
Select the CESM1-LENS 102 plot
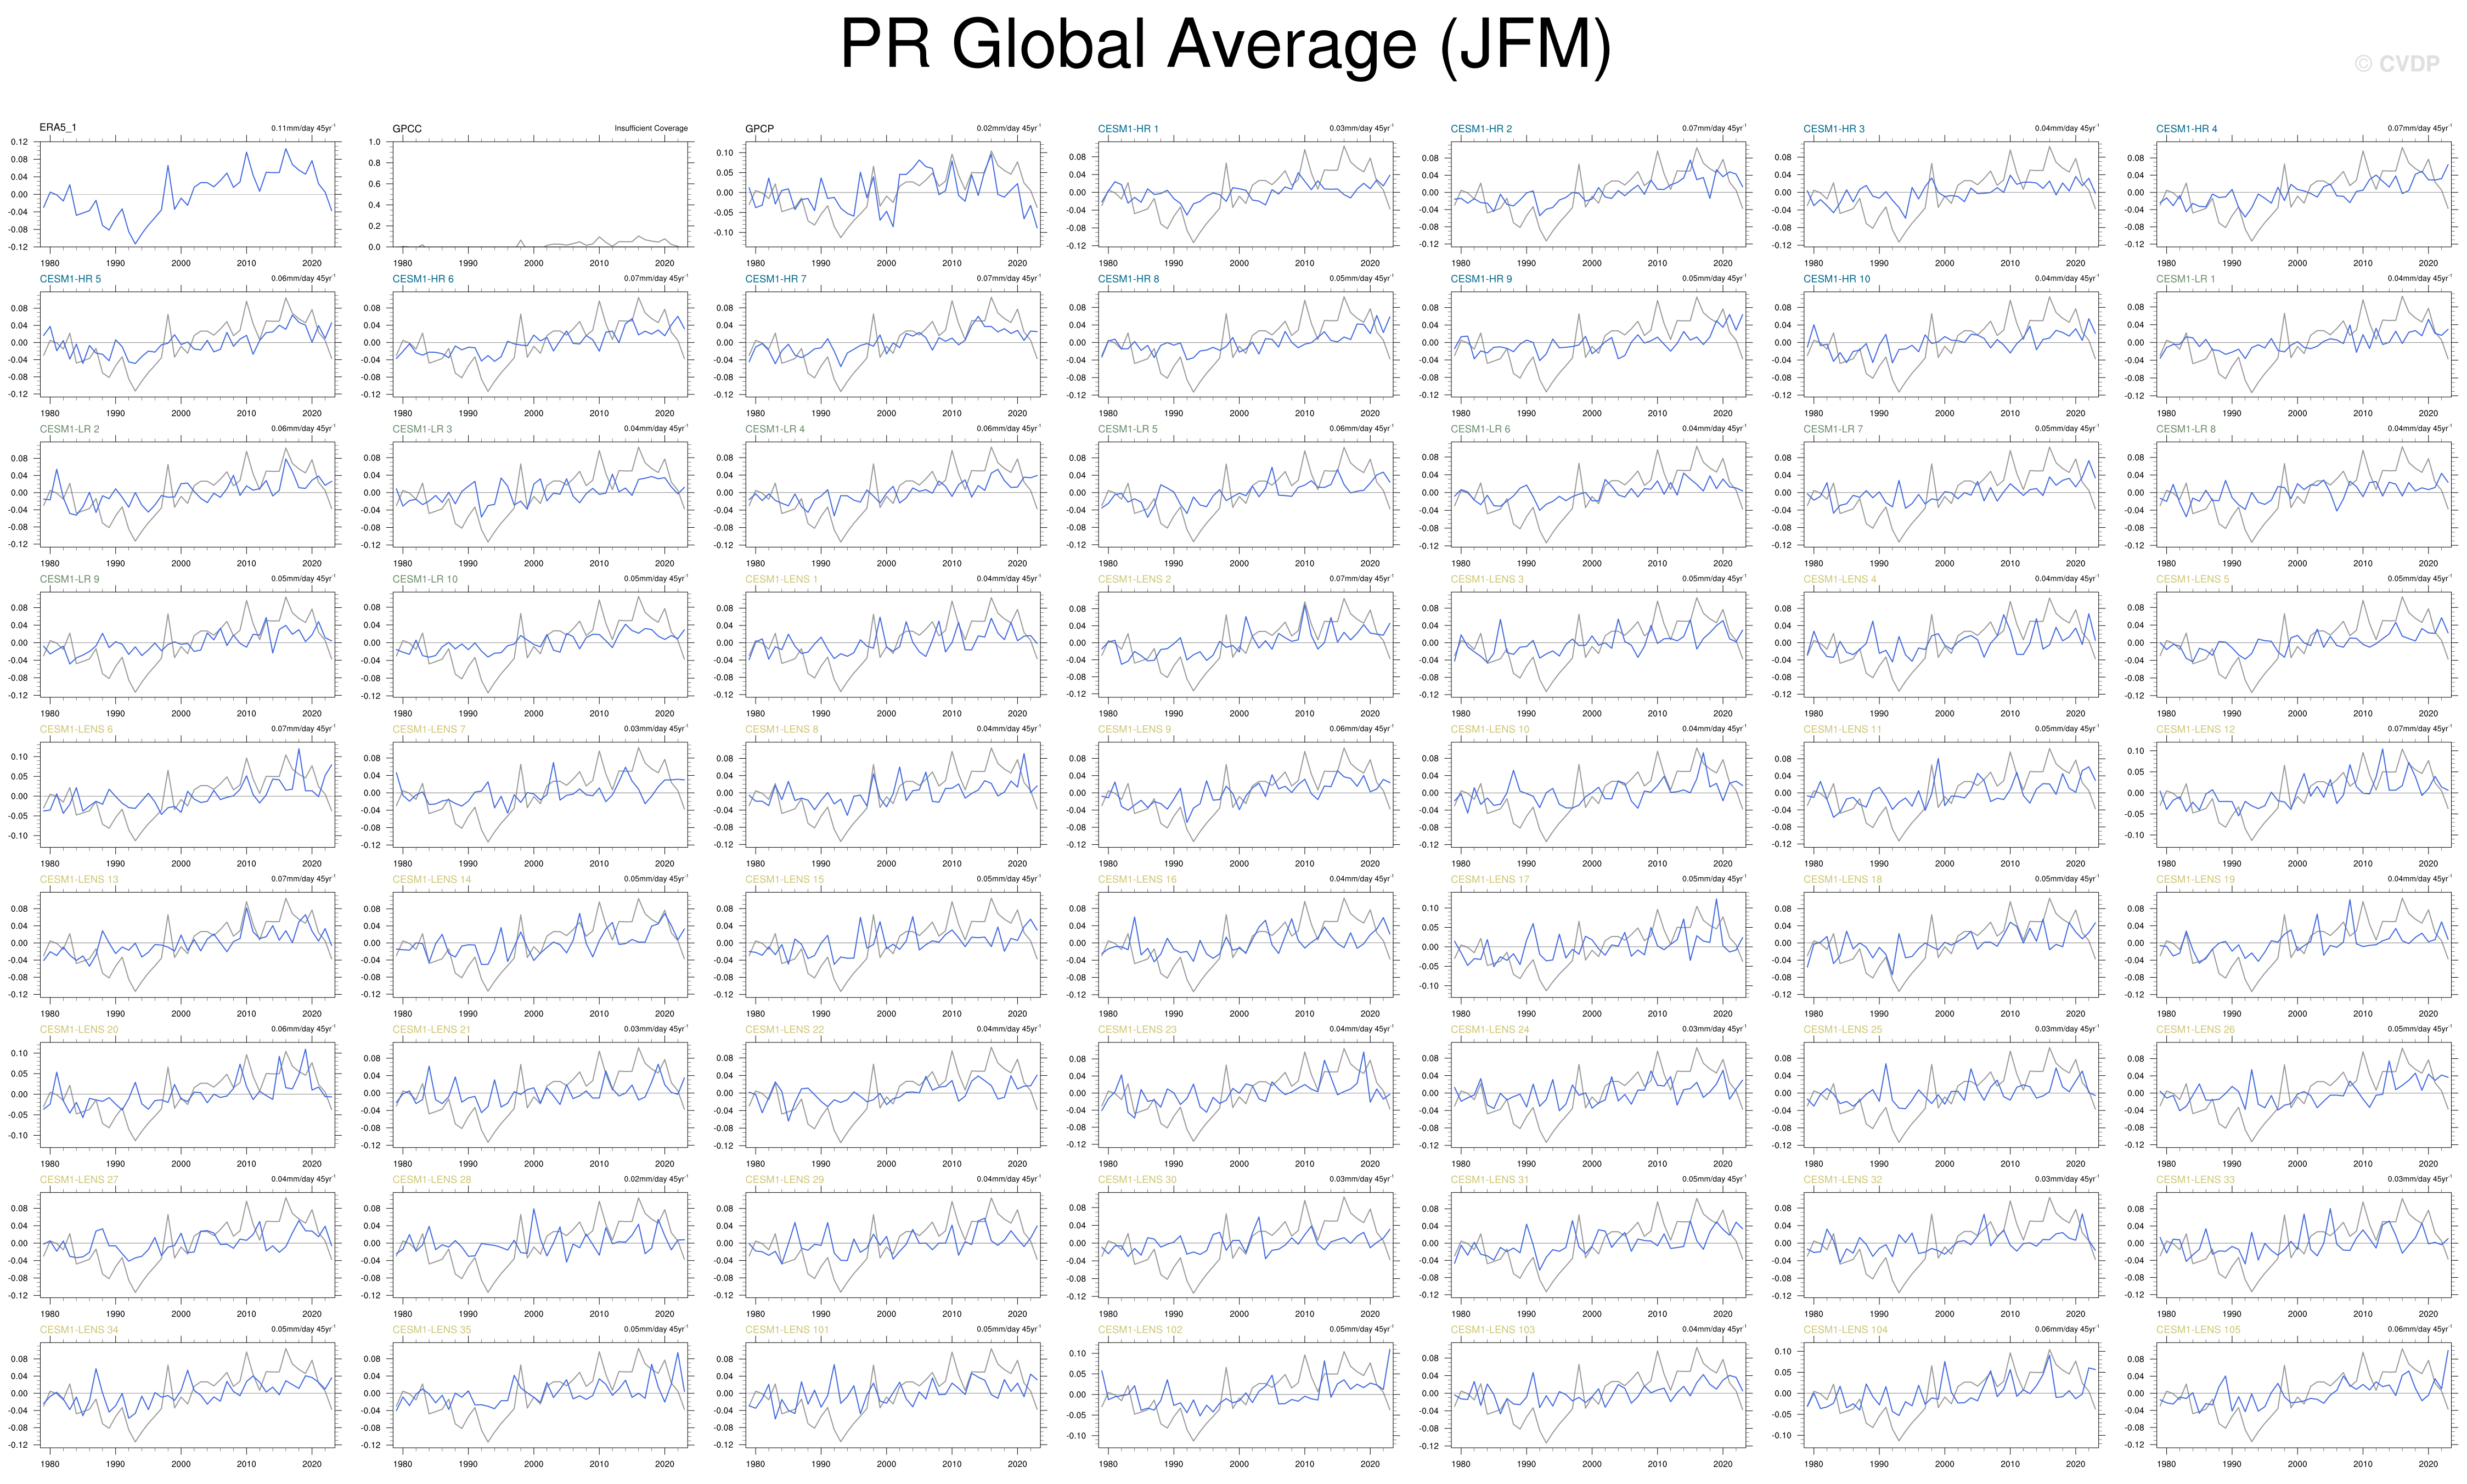coord(1245,1394)
